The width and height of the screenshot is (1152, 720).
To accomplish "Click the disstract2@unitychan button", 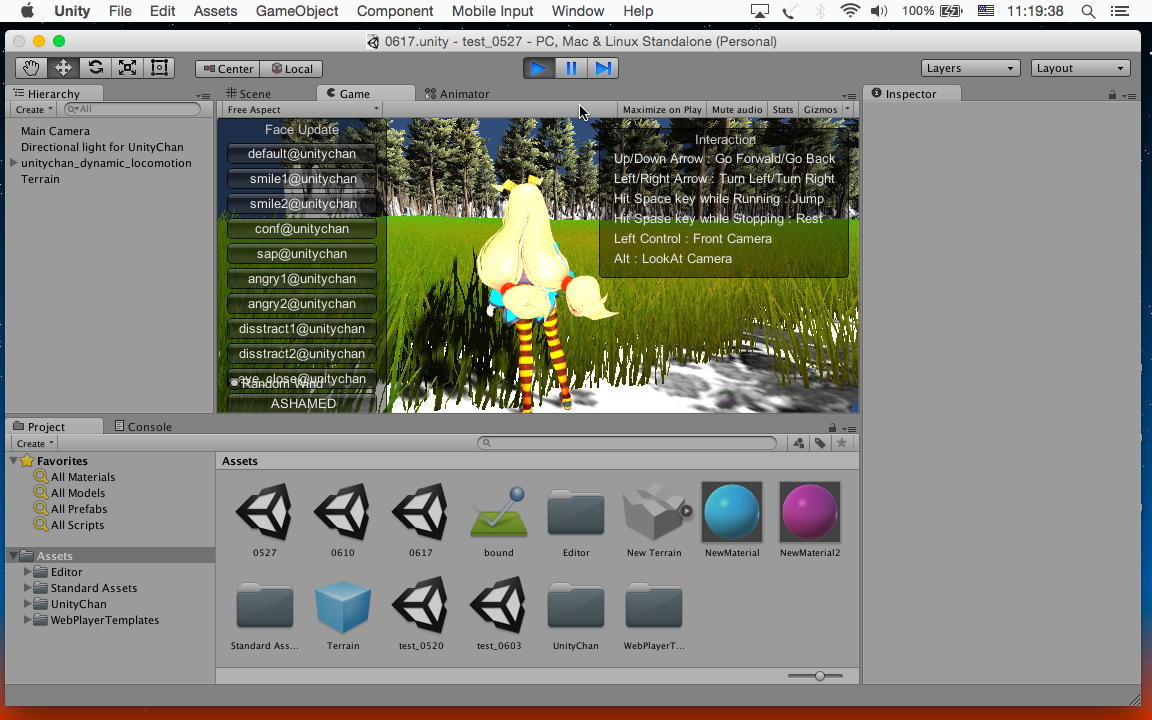I will (x=302, y=353).
